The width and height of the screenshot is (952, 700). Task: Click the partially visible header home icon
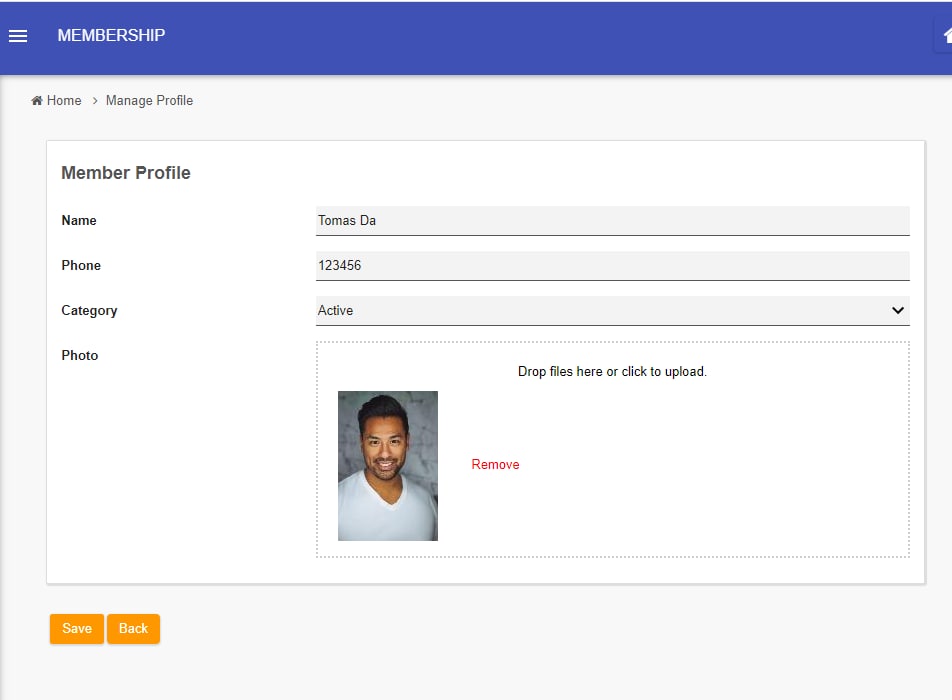pyautogui.click(x=947, y=35)
